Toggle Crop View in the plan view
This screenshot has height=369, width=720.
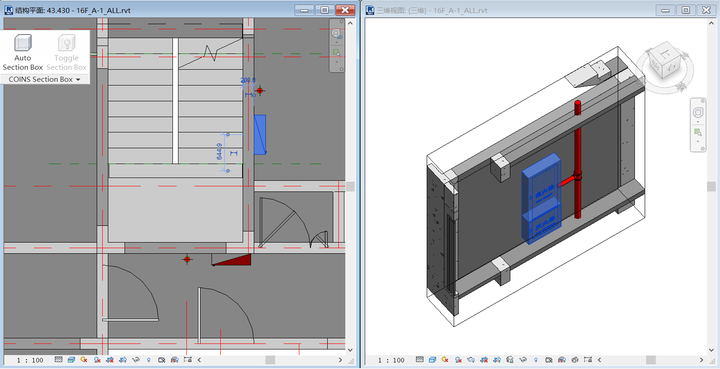[x=110, y=360]
